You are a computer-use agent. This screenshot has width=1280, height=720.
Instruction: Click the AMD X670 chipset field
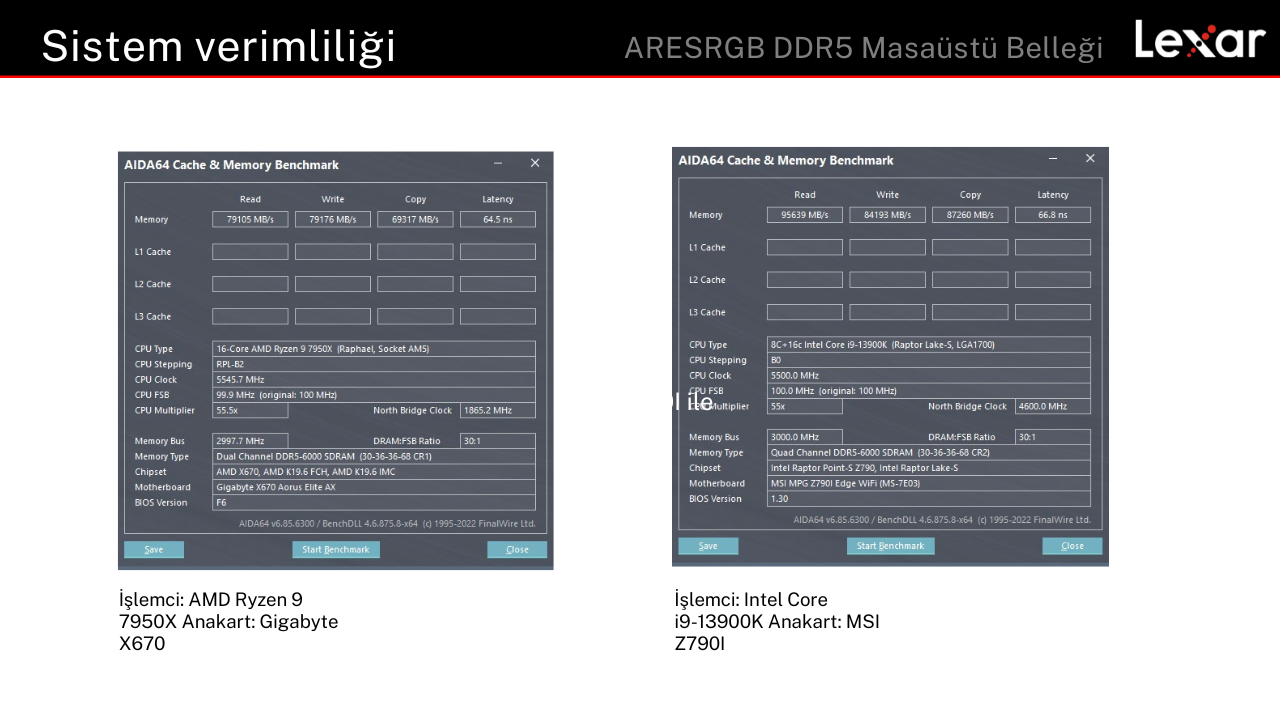(374, 472)
